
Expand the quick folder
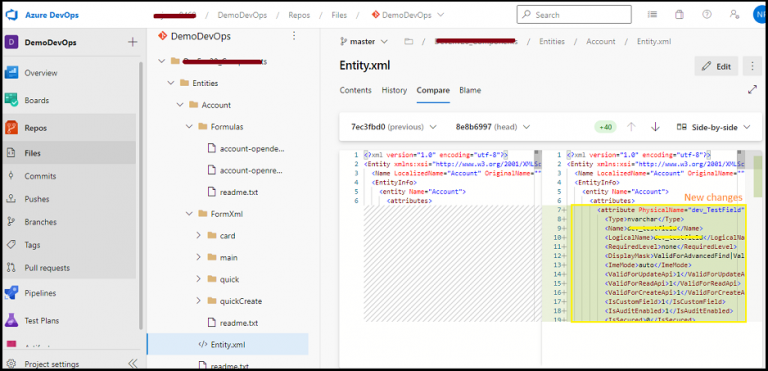pyautogui.click(x=198, y=279)
